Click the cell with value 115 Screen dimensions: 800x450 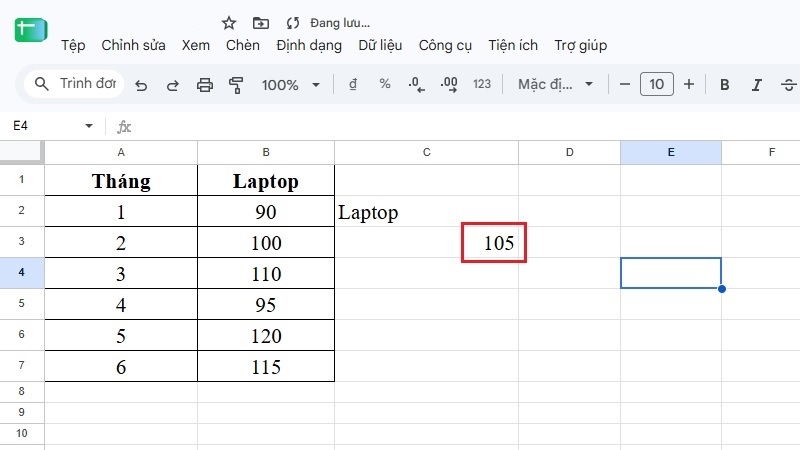pyautogui.click(x=266, y=366)
